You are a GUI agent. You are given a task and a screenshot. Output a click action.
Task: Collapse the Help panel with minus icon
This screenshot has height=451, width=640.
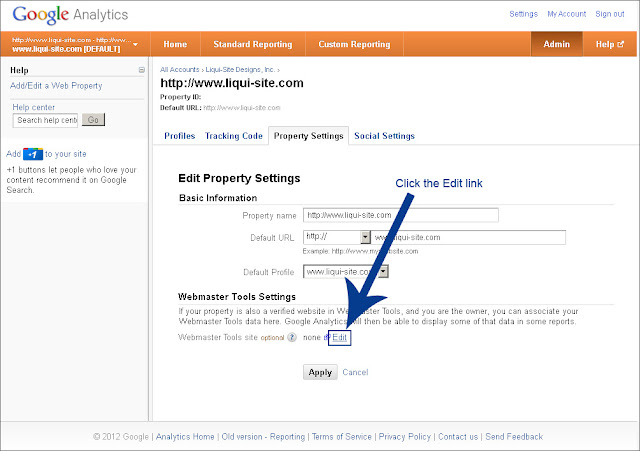(142, 70)
